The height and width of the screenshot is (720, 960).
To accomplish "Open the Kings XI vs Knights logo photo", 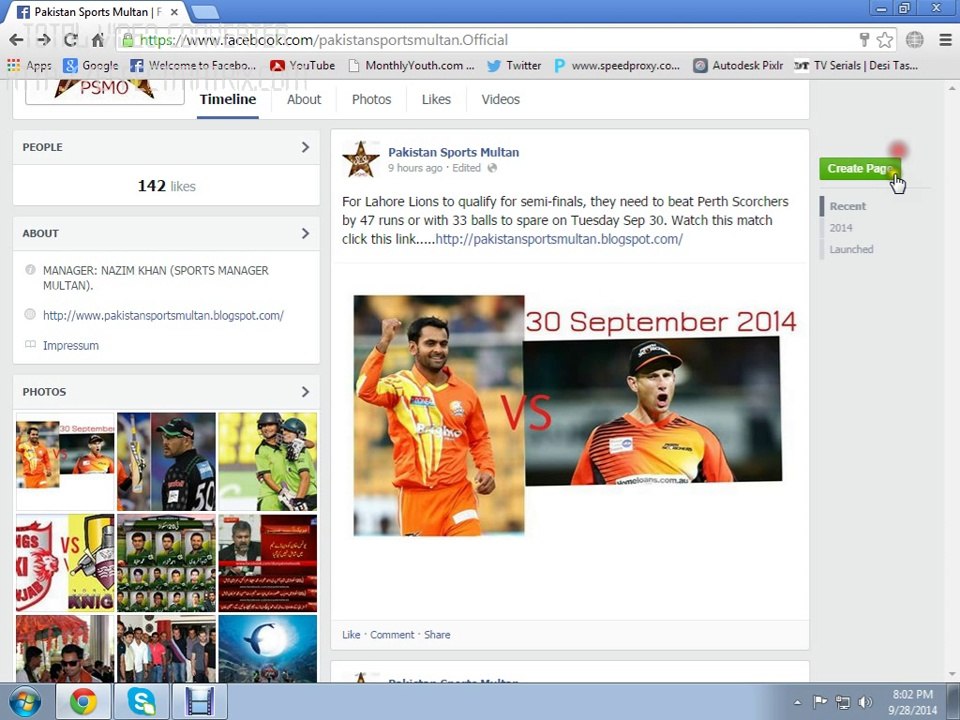I will tap(65, 563).
